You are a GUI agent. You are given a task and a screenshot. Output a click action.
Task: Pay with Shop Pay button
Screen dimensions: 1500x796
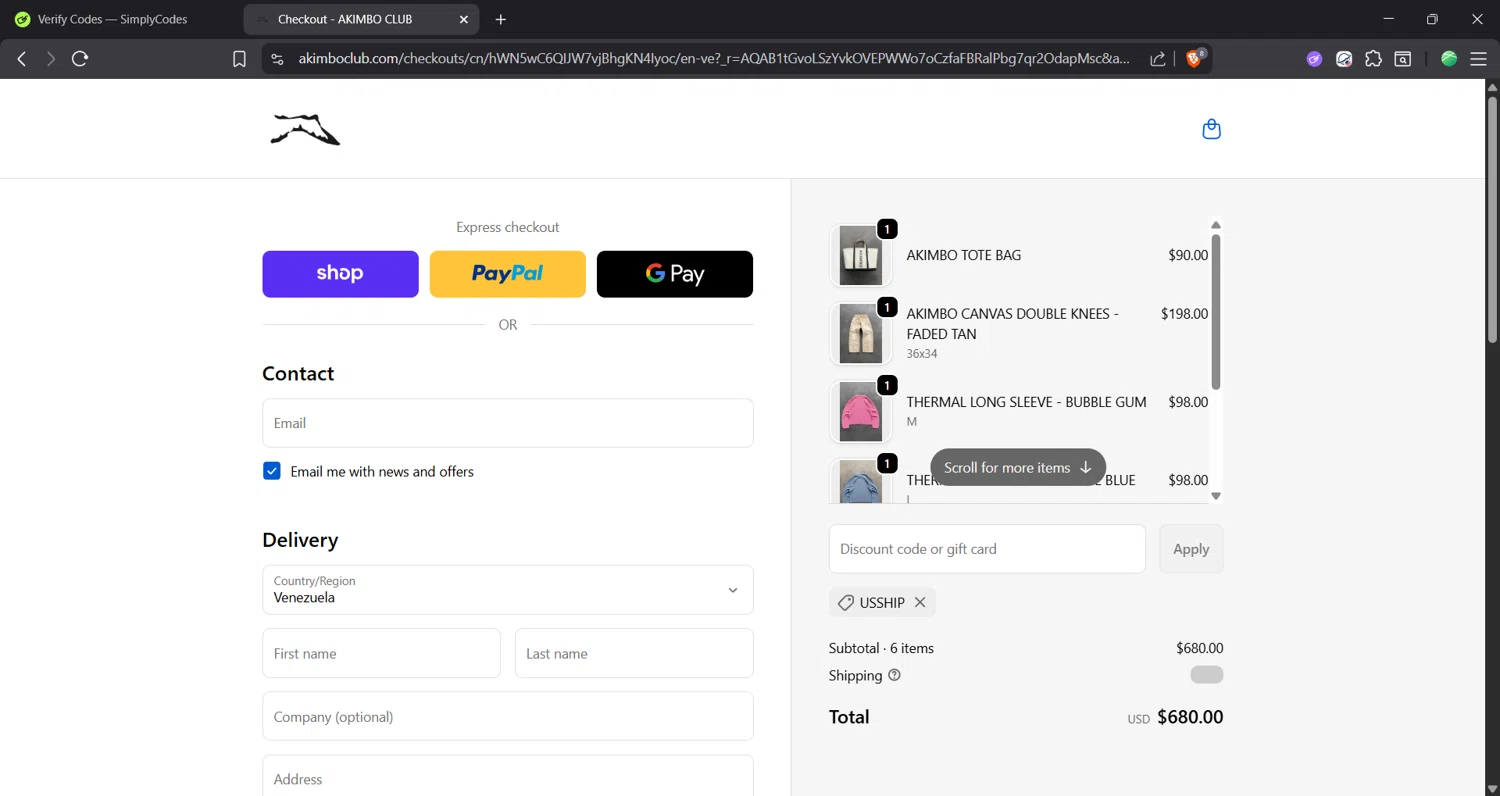340,274
